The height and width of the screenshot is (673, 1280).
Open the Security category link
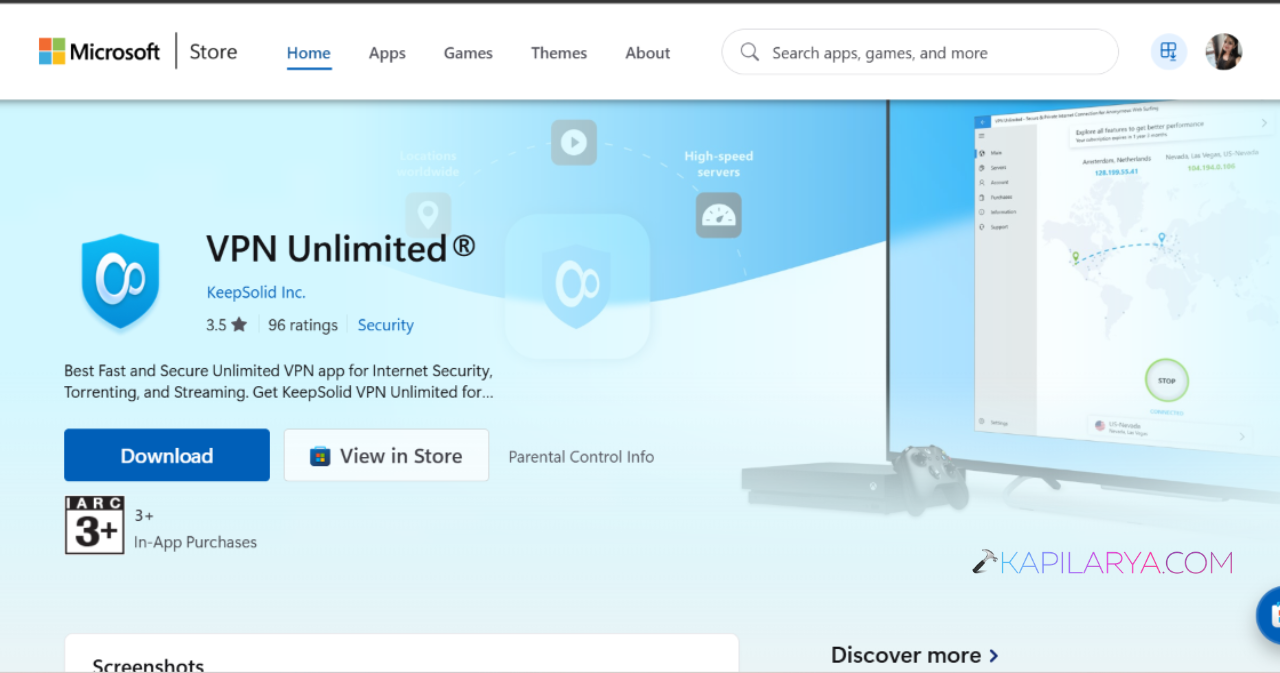(x=385, y=324)
